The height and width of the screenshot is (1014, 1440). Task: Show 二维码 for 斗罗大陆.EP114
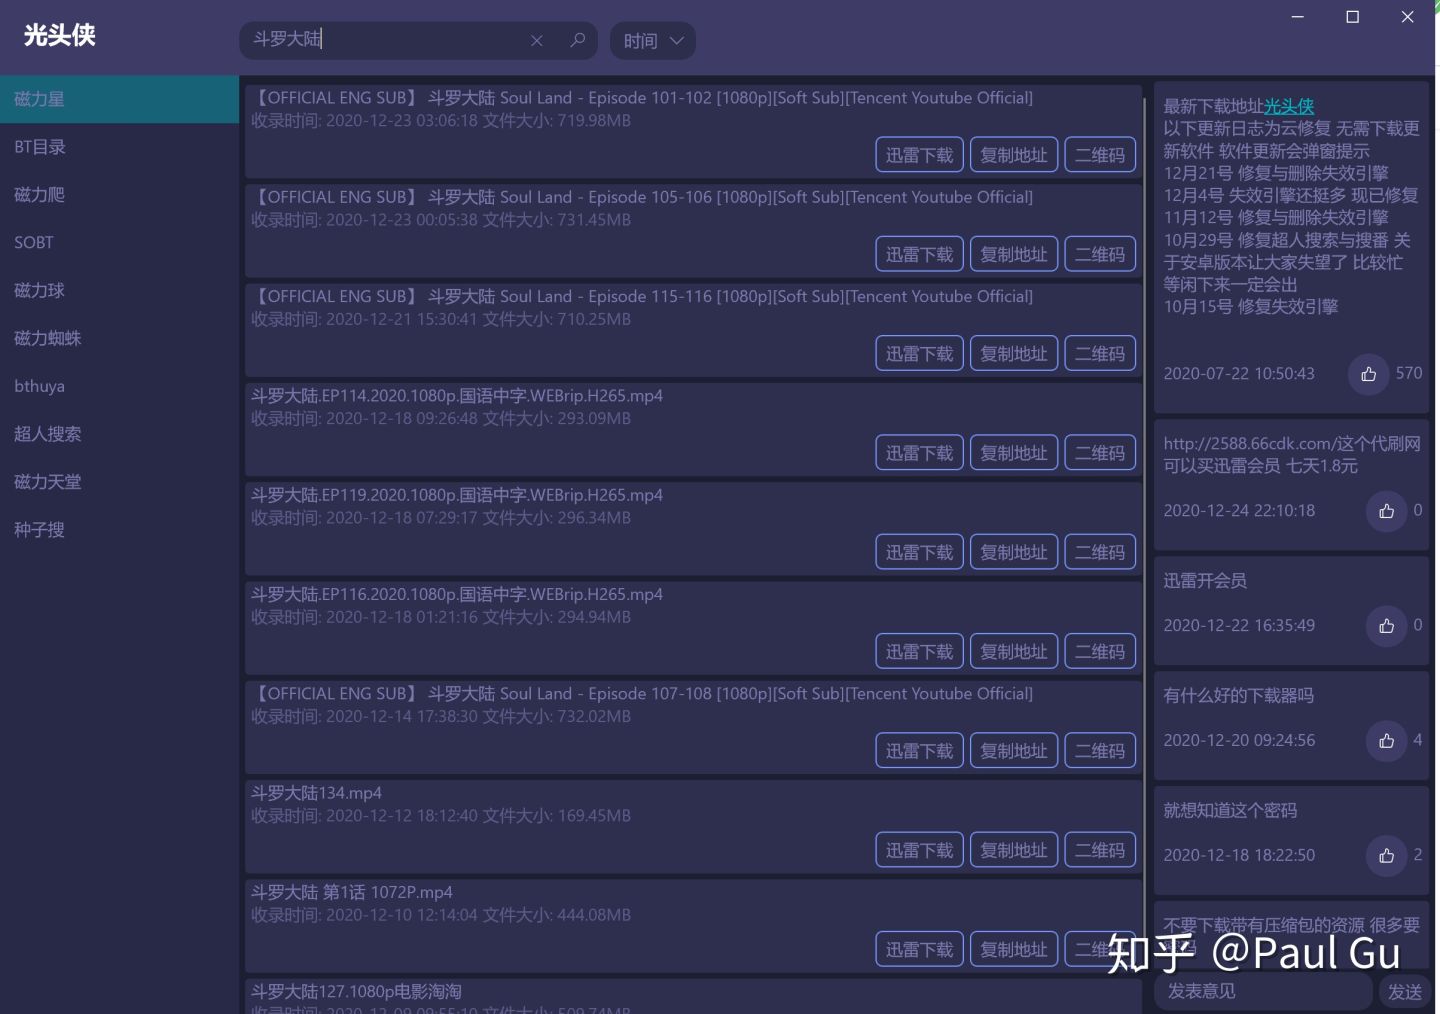tap(1099, 453)
